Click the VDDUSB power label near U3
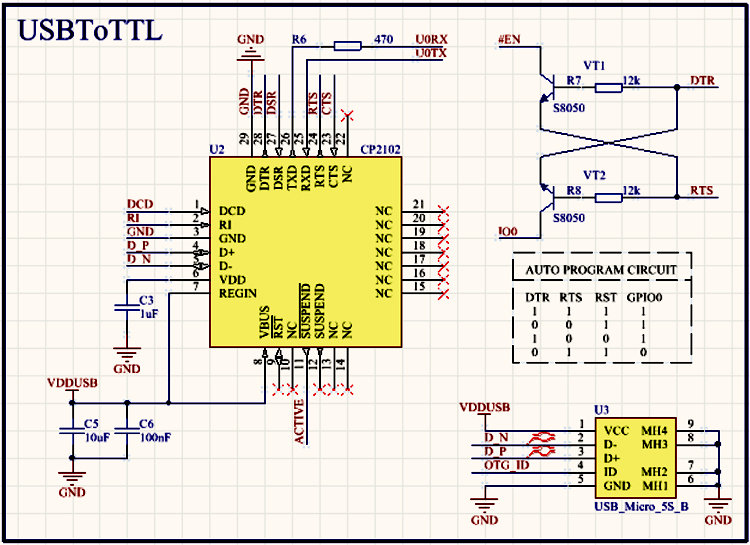Screen dimensions: 750x545 coord(484,408)
